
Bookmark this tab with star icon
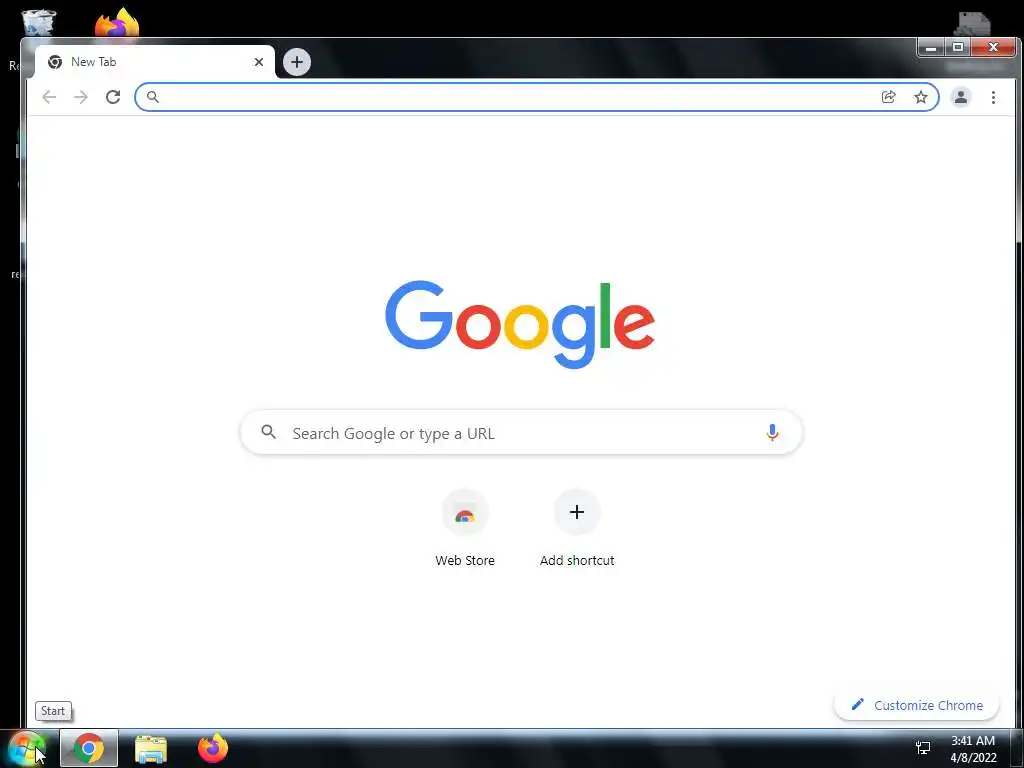tap(921, 97)
